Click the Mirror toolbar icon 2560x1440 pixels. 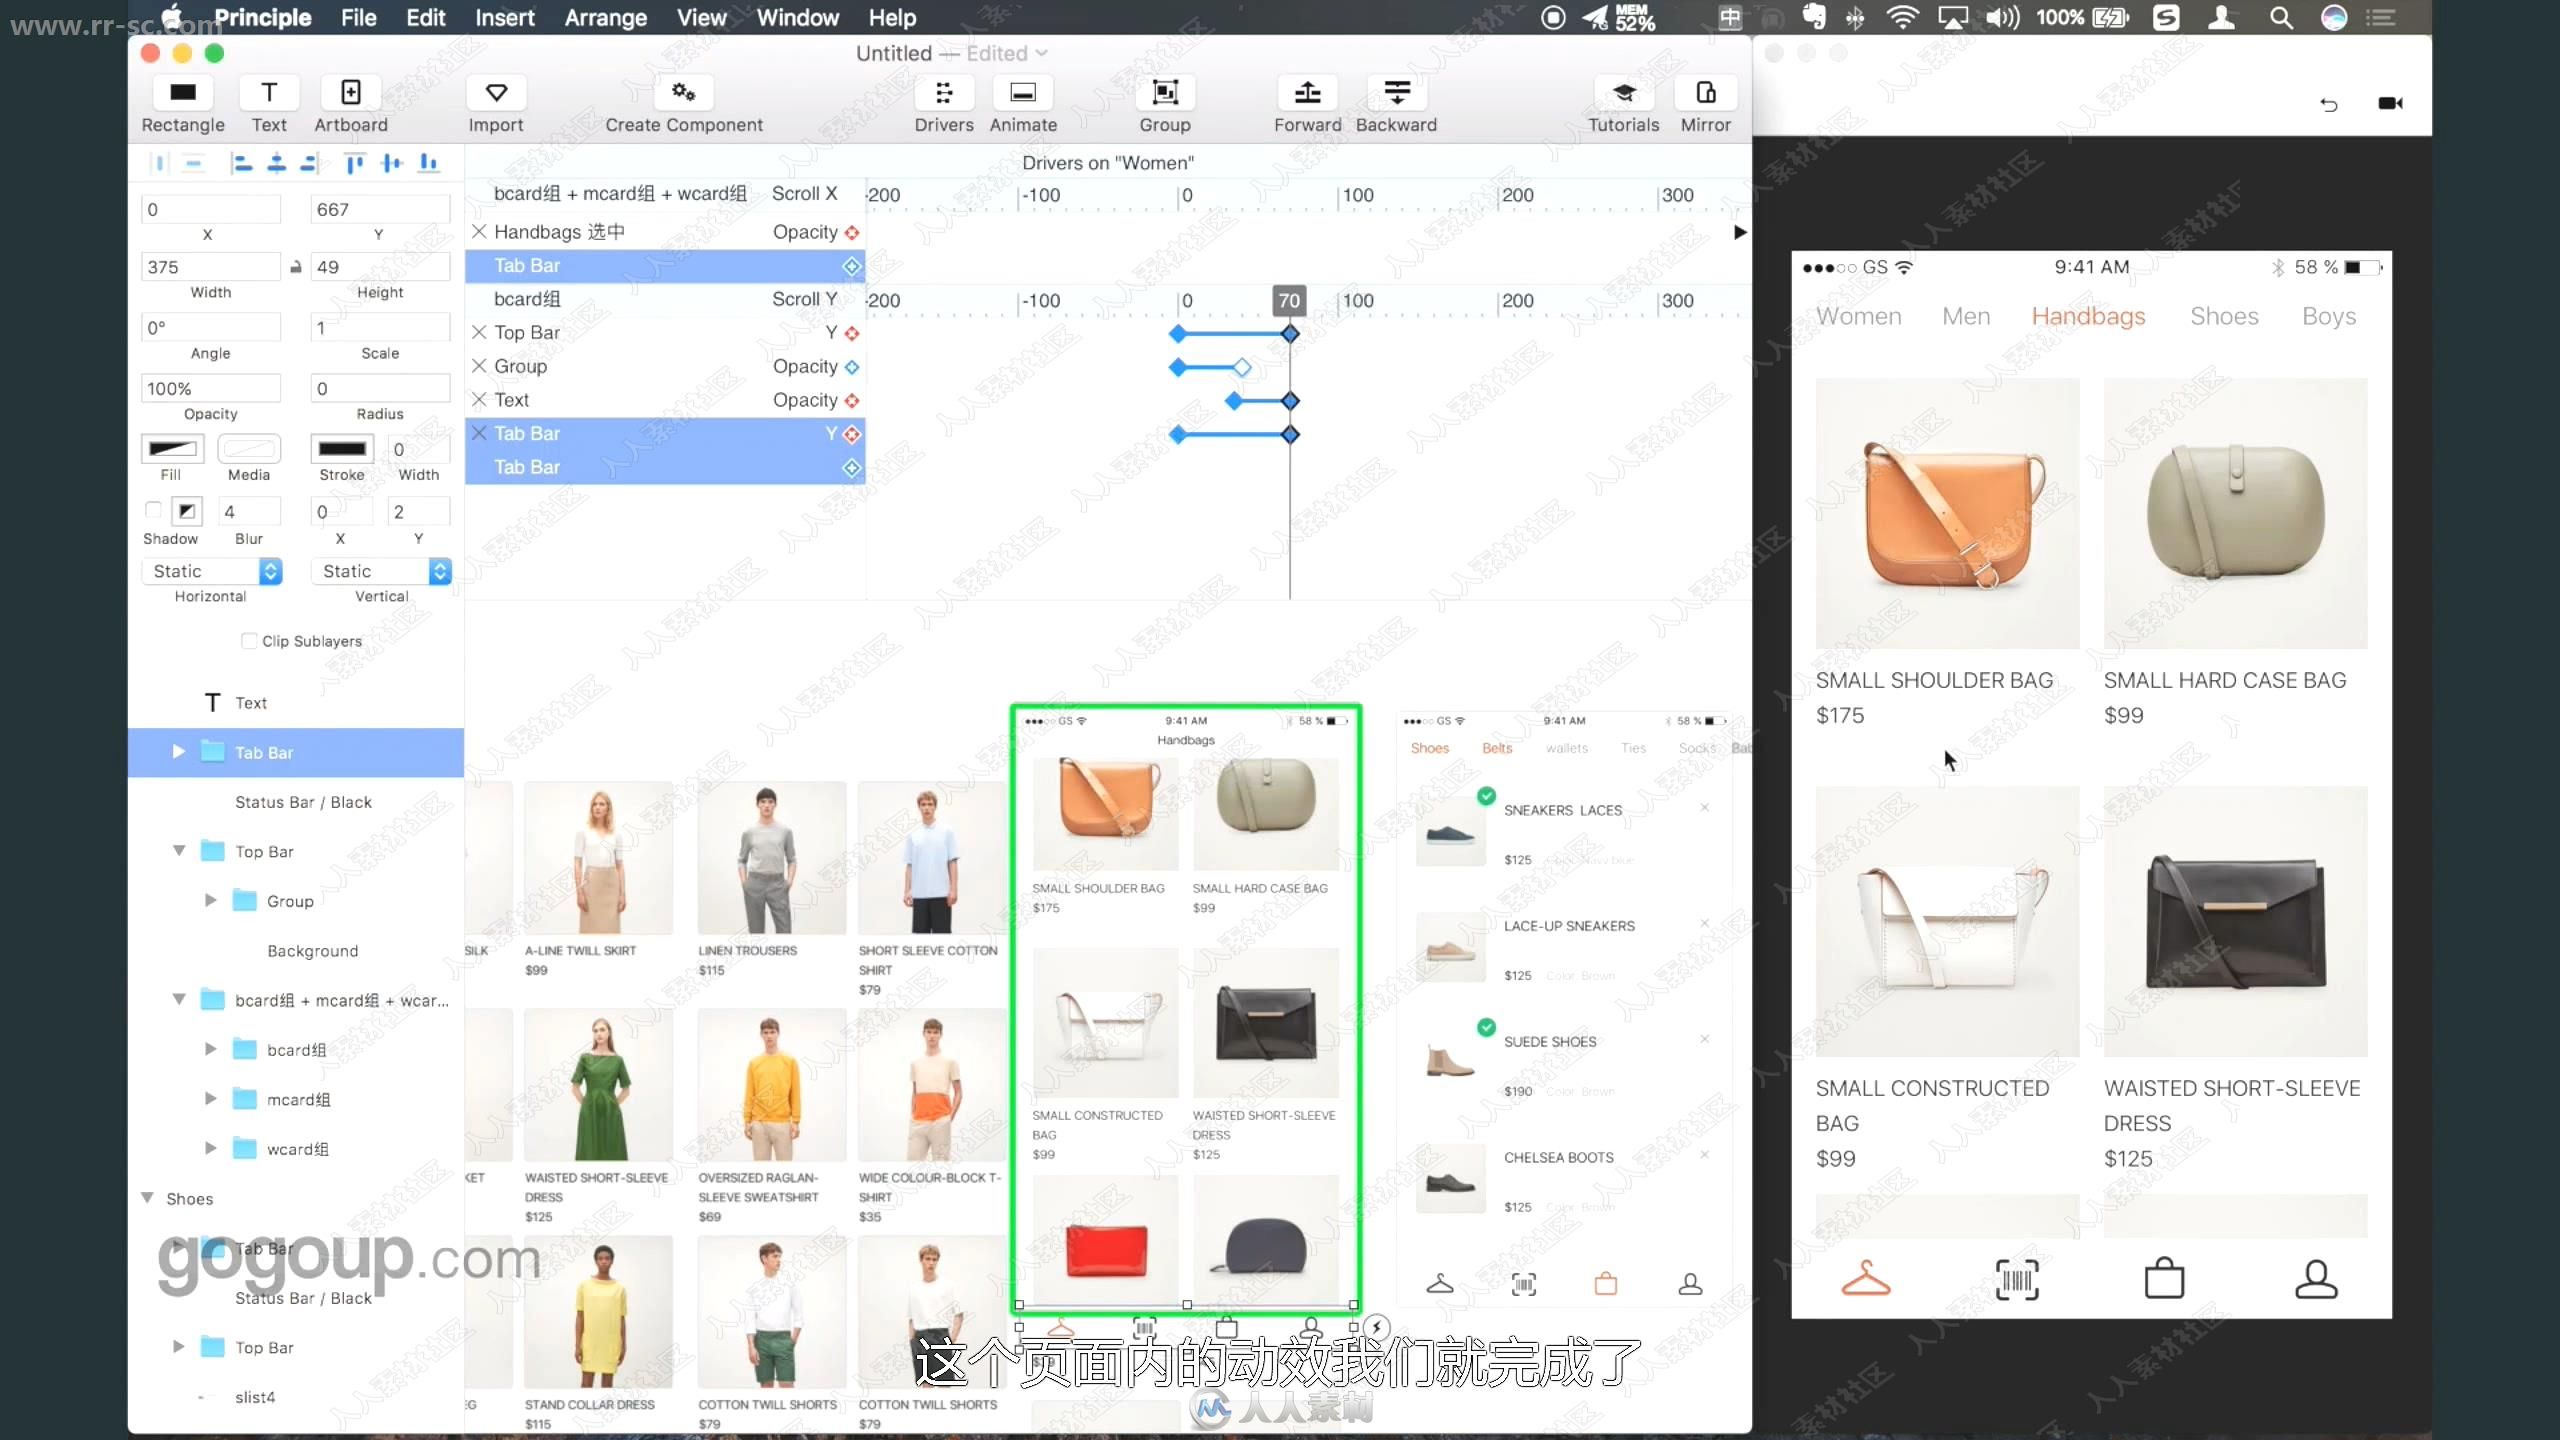click(x=1706, y=93)
